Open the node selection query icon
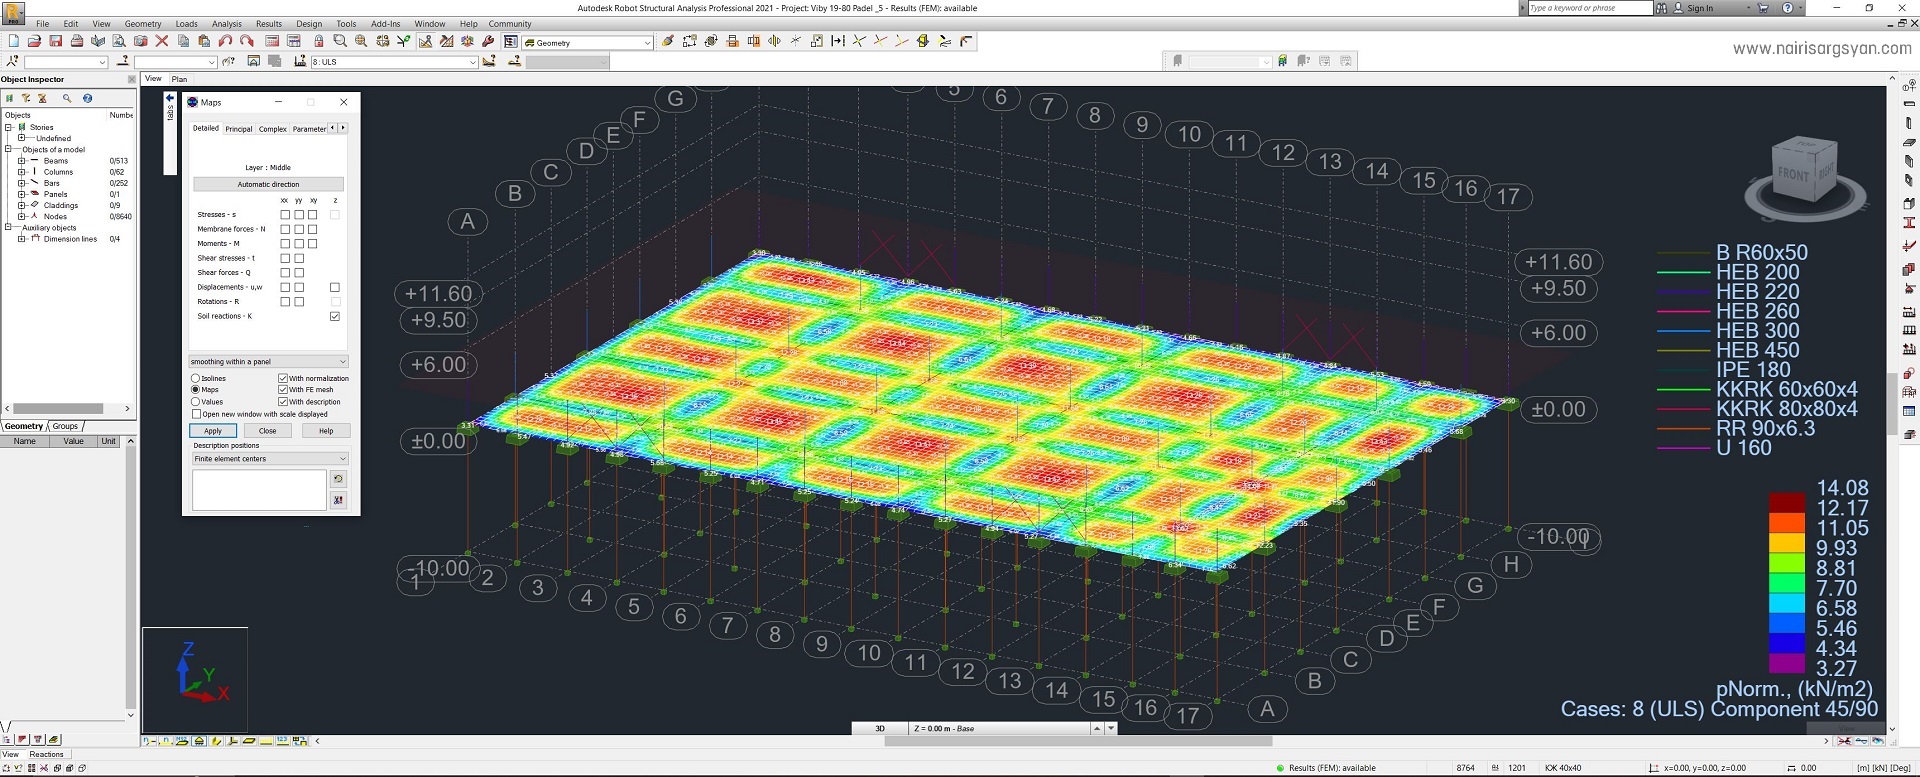This screenshot has width=1920, height=777. (x=12, y=62)
